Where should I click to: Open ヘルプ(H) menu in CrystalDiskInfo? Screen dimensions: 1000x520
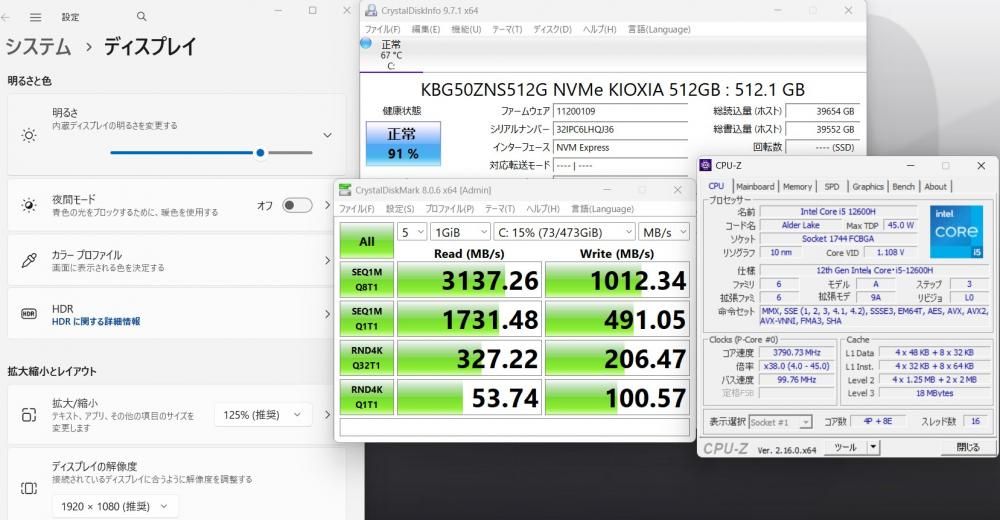[x=599, y=29]
